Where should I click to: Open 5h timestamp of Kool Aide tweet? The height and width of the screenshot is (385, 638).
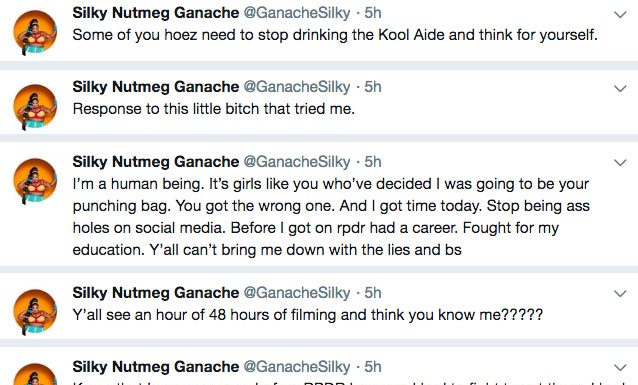[372, 13]
